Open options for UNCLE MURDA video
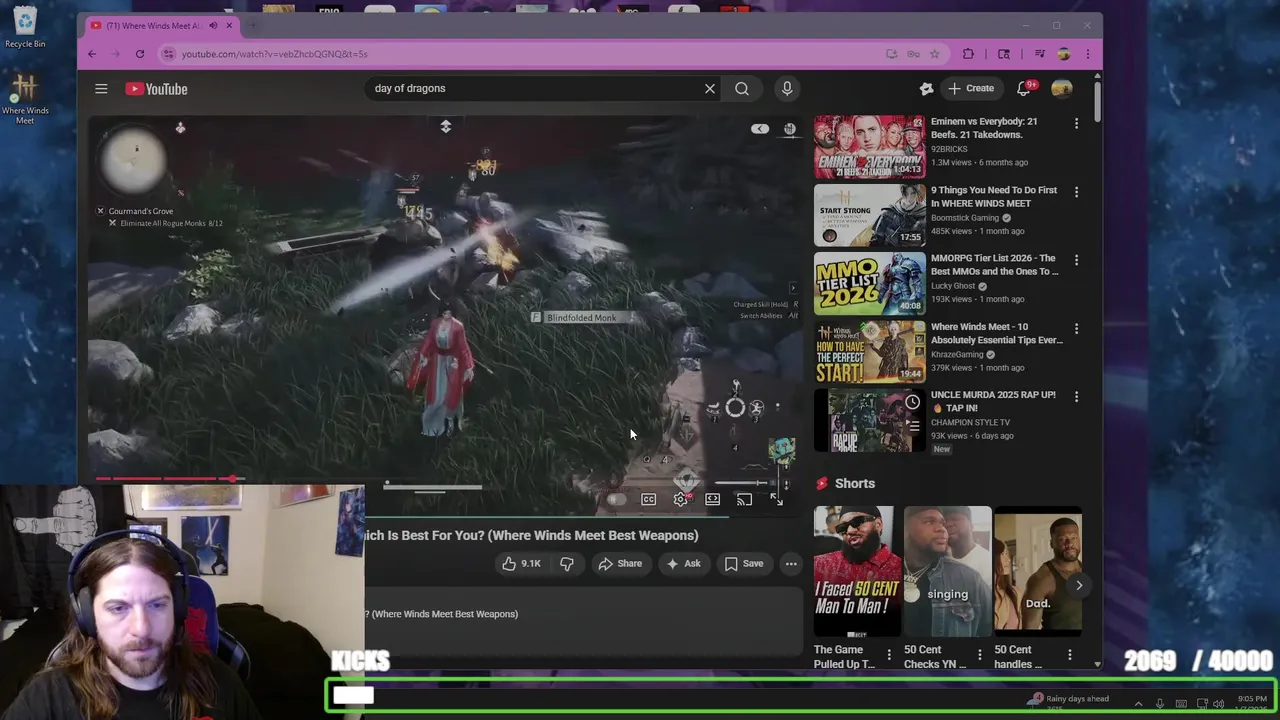 point(1076,396)
